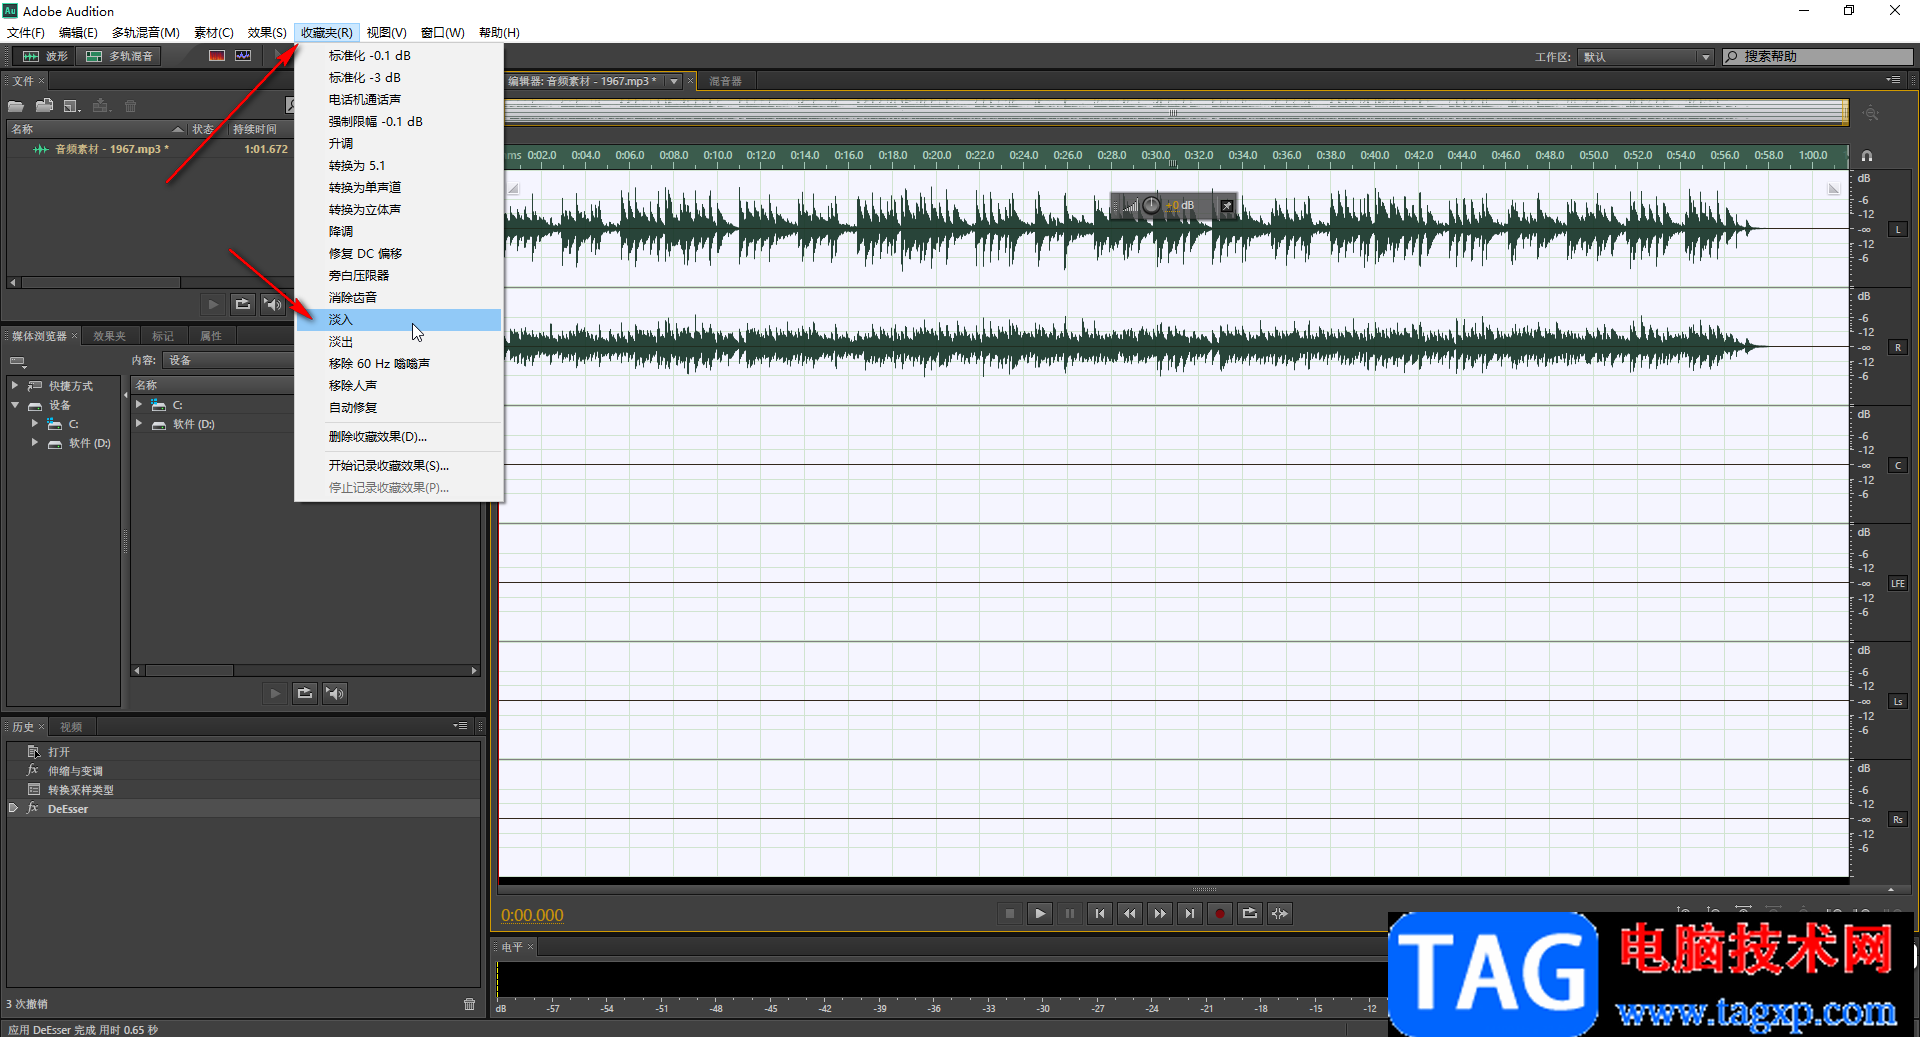Click Move playhead to next button

pos(1190,913)
